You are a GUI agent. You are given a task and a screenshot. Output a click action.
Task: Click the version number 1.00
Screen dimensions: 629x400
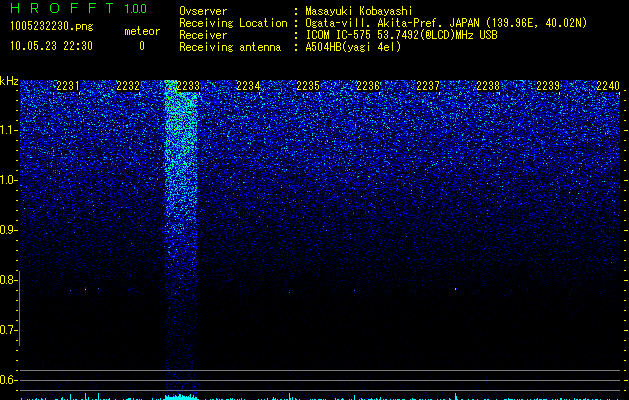tap(135, 8)
